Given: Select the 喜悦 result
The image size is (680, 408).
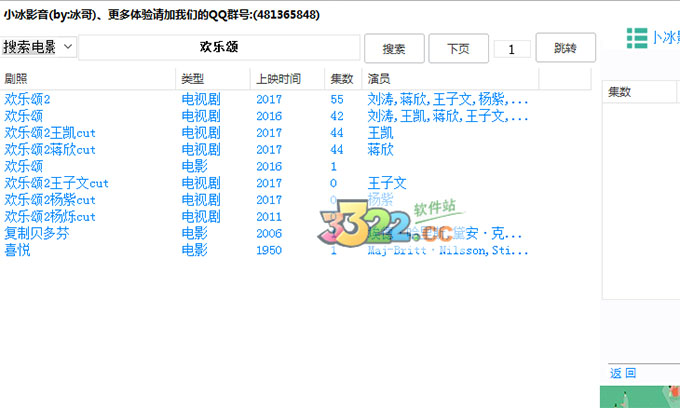Looking at the screenshot, I should [17, 250].
